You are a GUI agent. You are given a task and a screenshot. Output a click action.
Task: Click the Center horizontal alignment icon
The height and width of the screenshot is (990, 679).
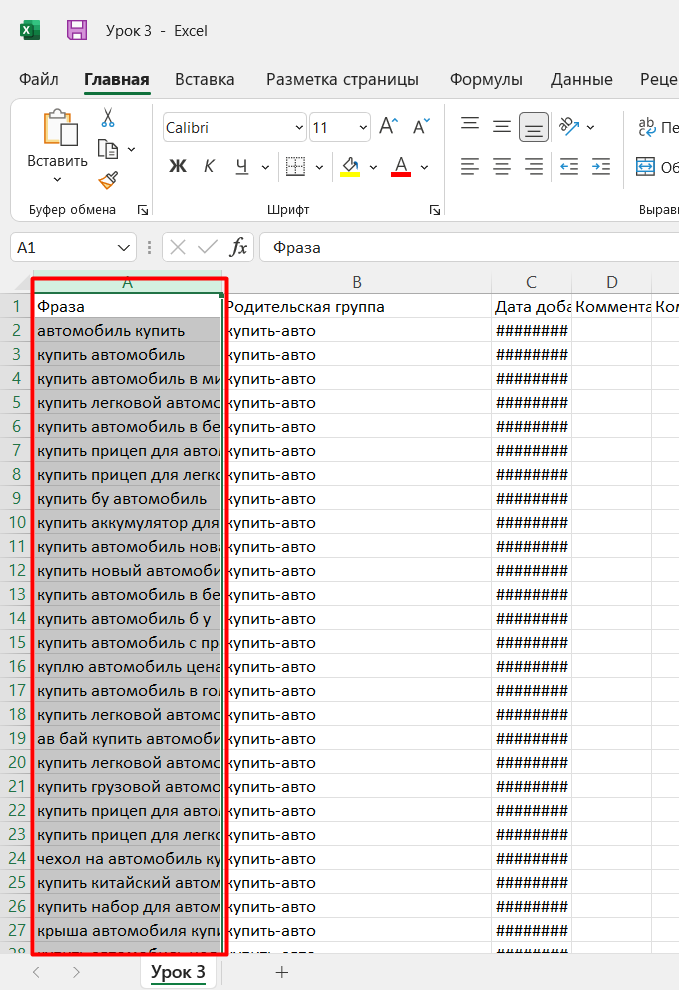coord(502,167)
